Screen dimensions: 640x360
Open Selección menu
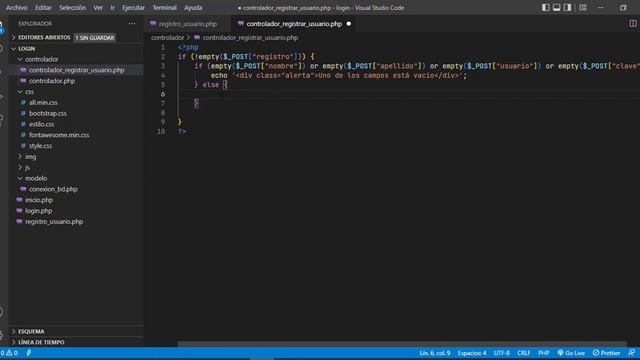tap(72, 8)
